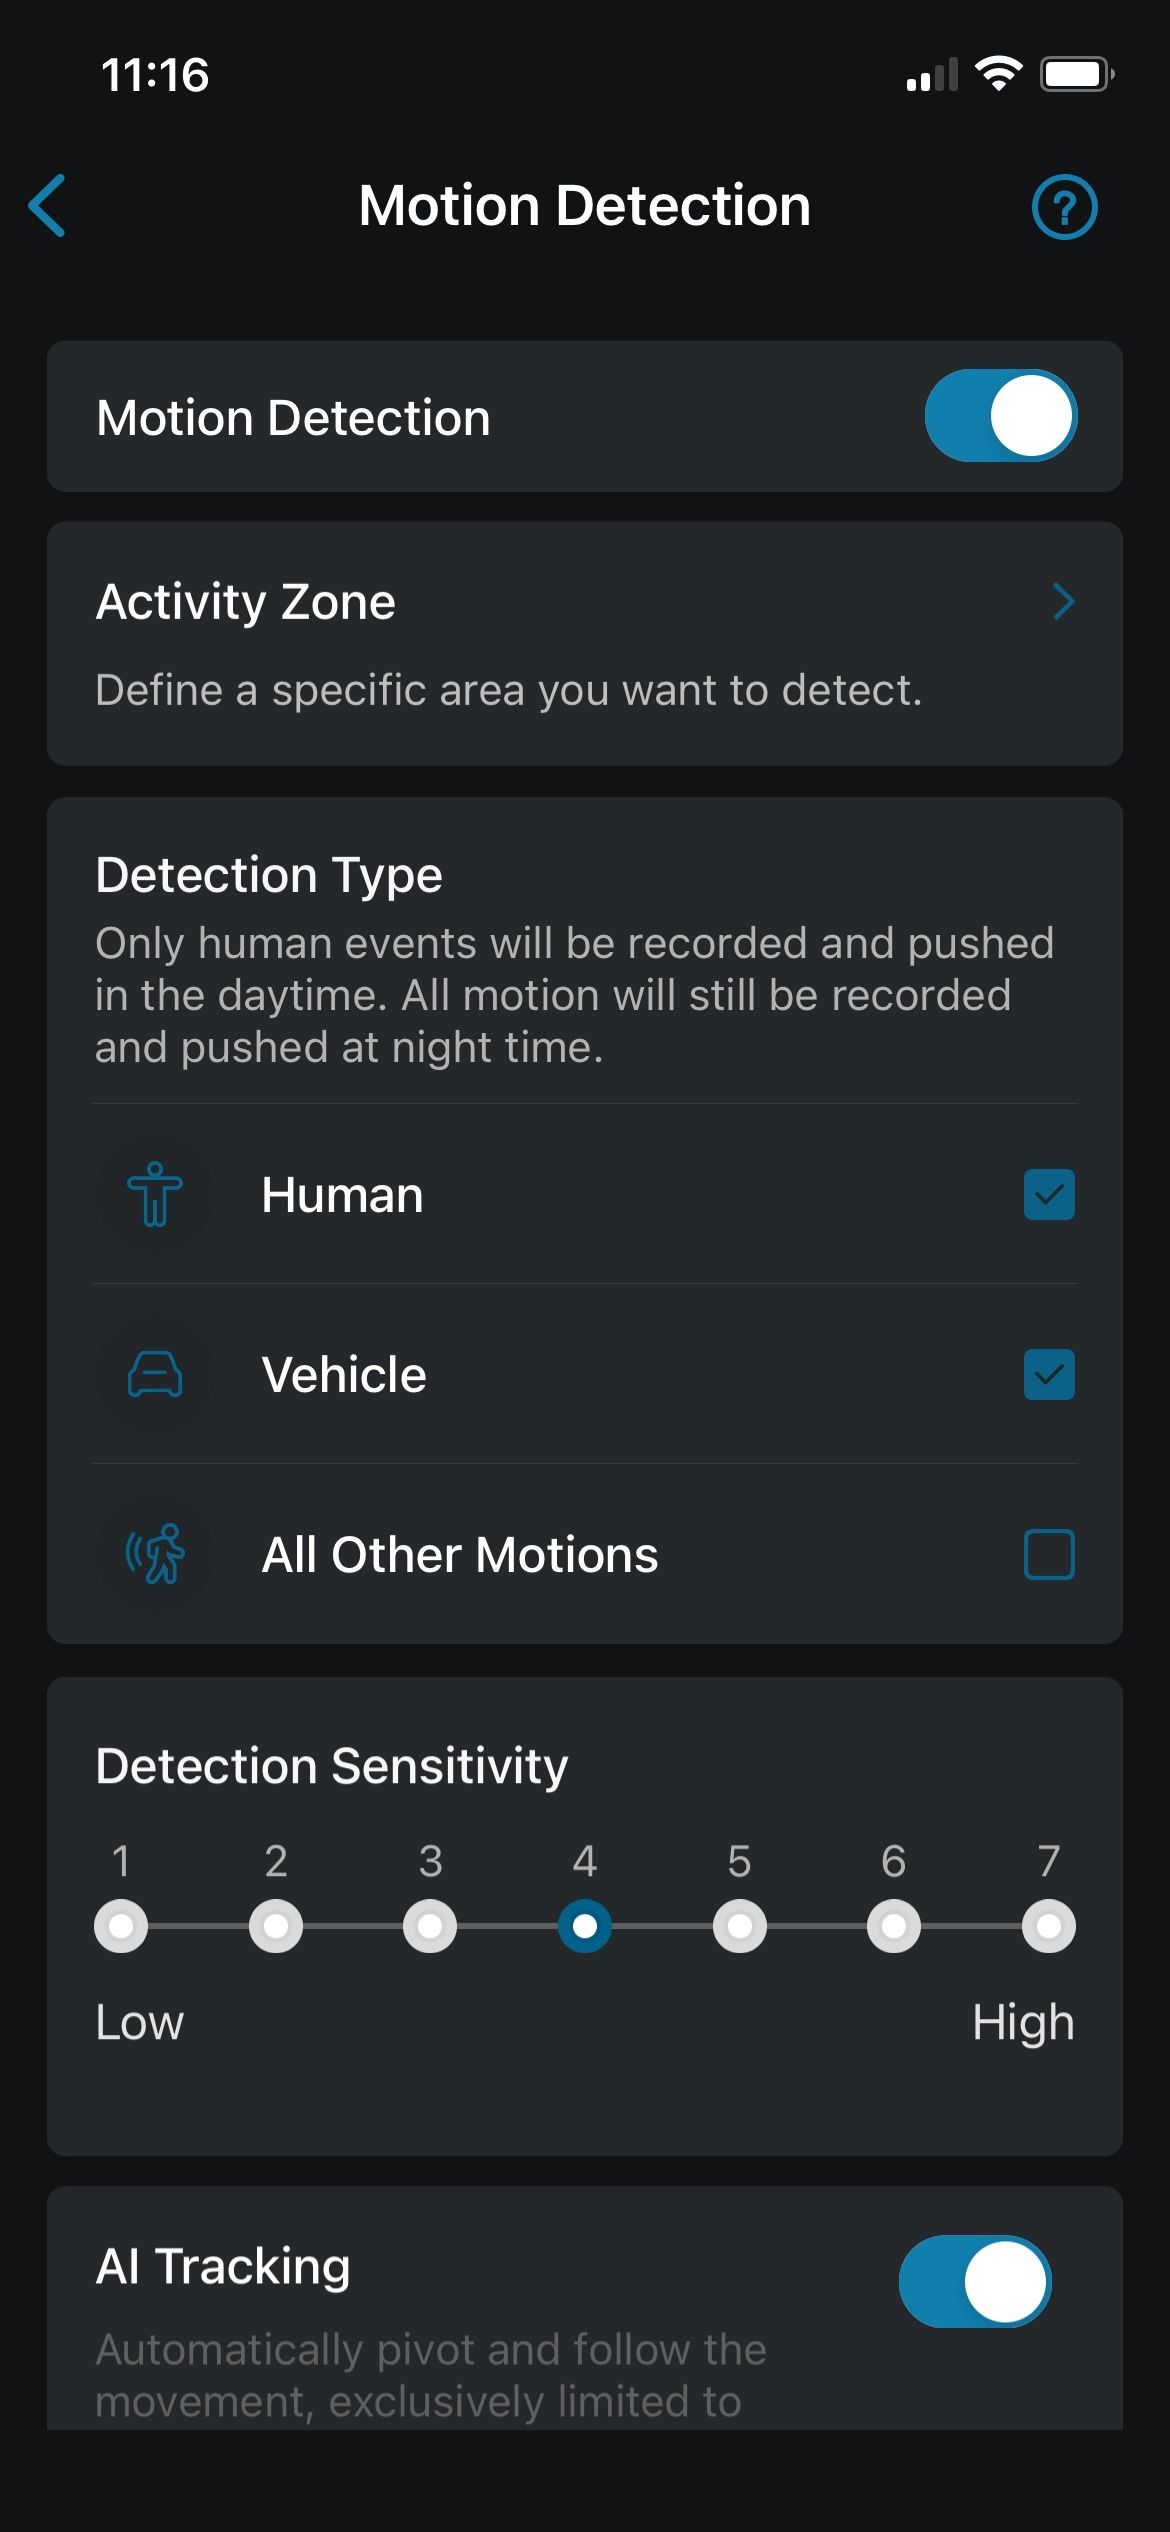Tap the back arrow icon

click(48, 206)
